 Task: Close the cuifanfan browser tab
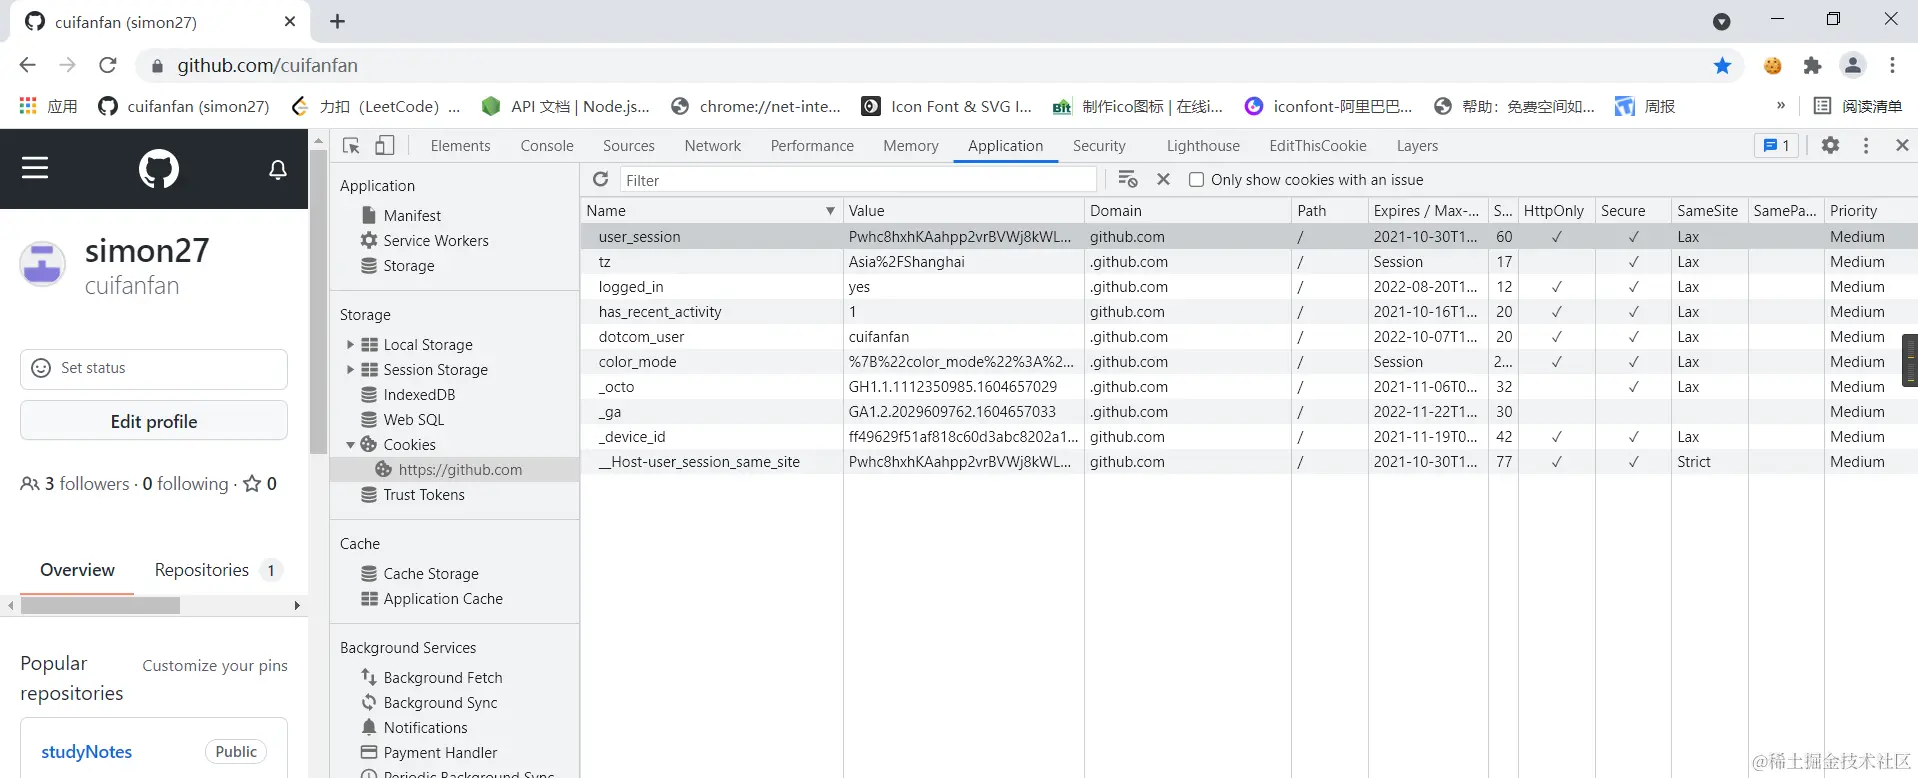click(x=290, y=21)
